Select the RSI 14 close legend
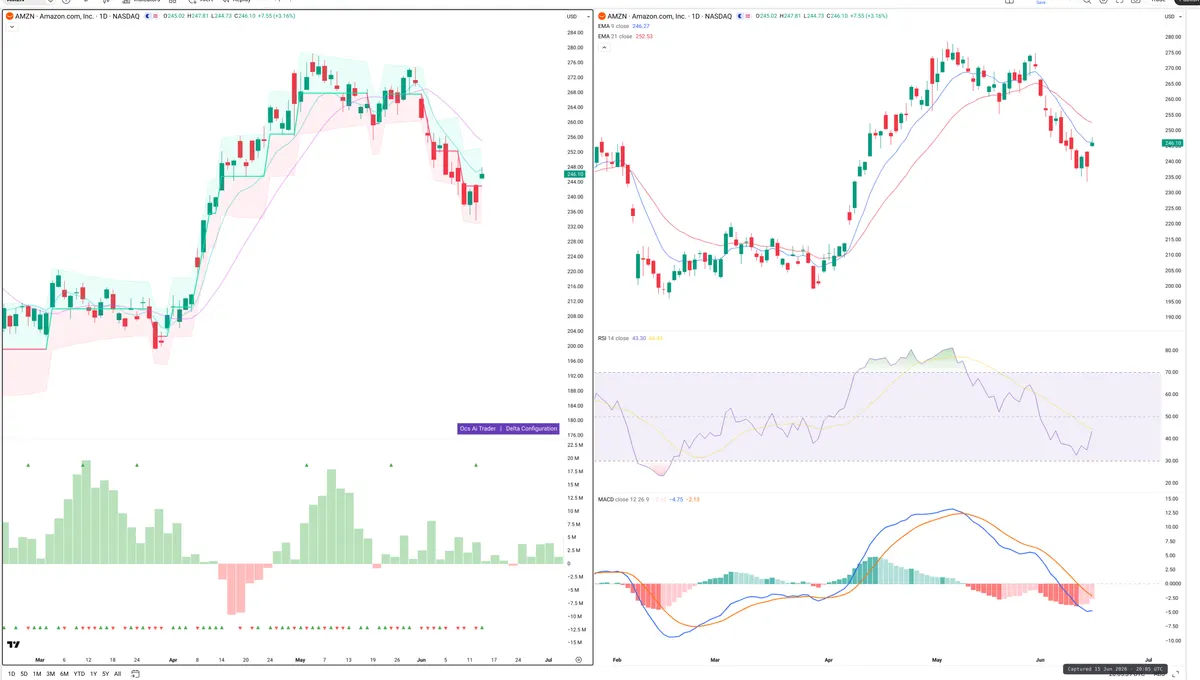The width and height of the screenshot is (1200, 680). pos(613,338)
